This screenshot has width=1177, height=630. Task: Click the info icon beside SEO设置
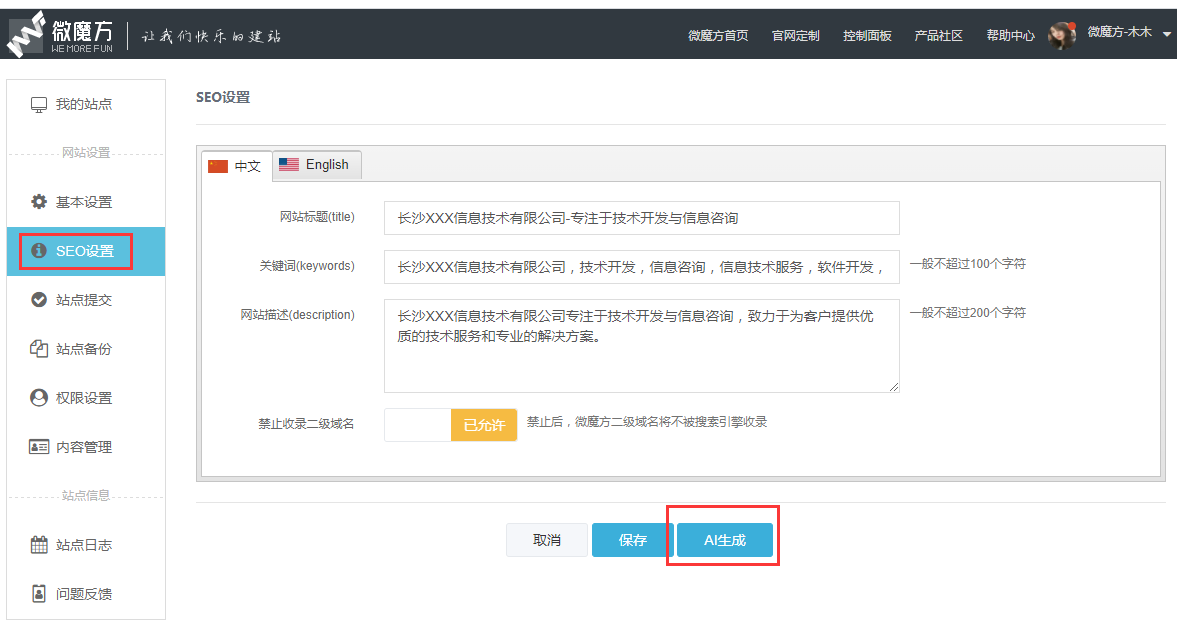(38, 250)
